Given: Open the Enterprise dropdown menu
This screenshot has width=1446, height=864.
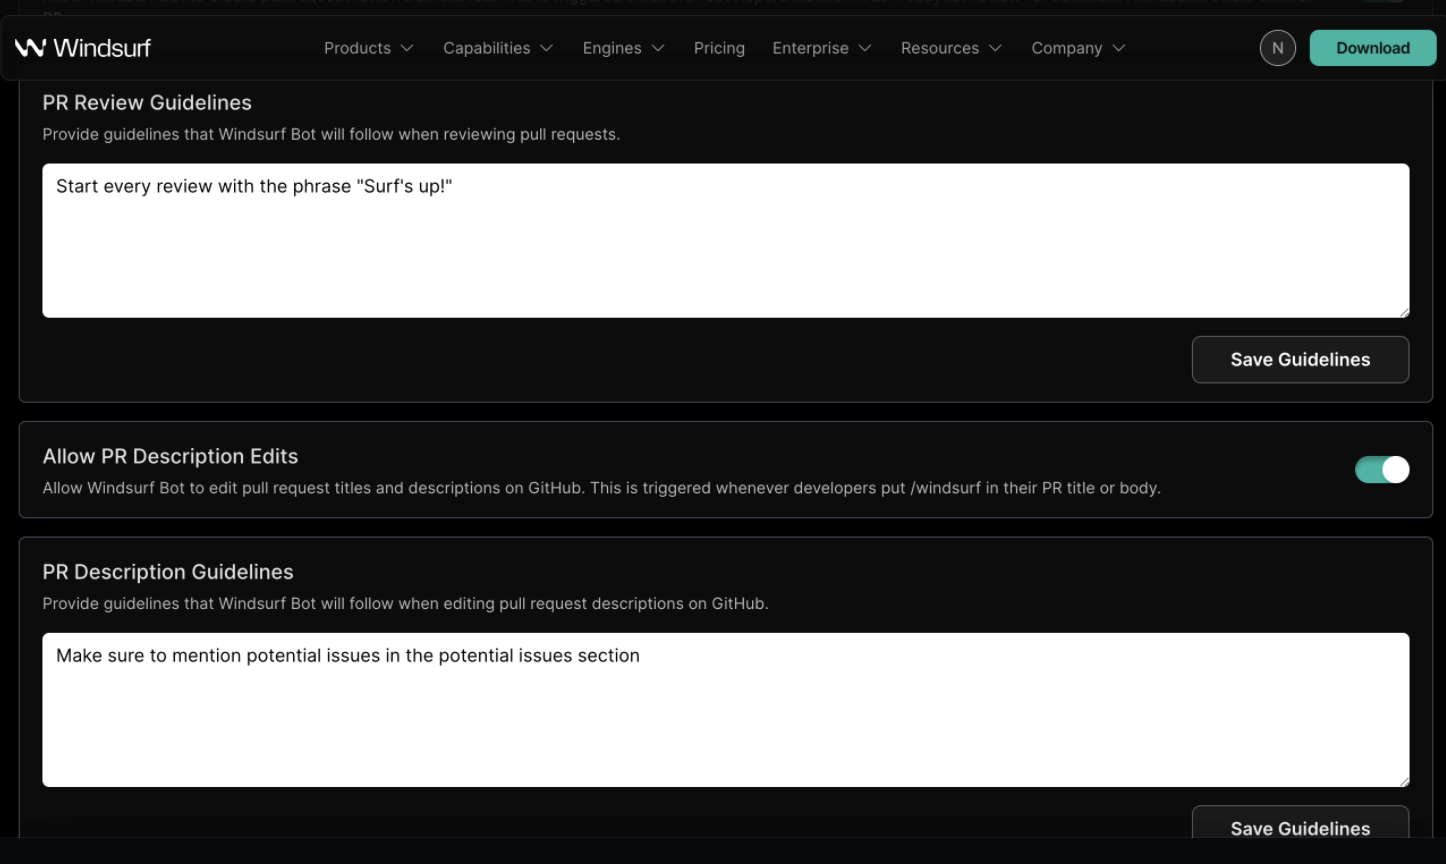Looking at the screenshot, I should click(822, 48).
